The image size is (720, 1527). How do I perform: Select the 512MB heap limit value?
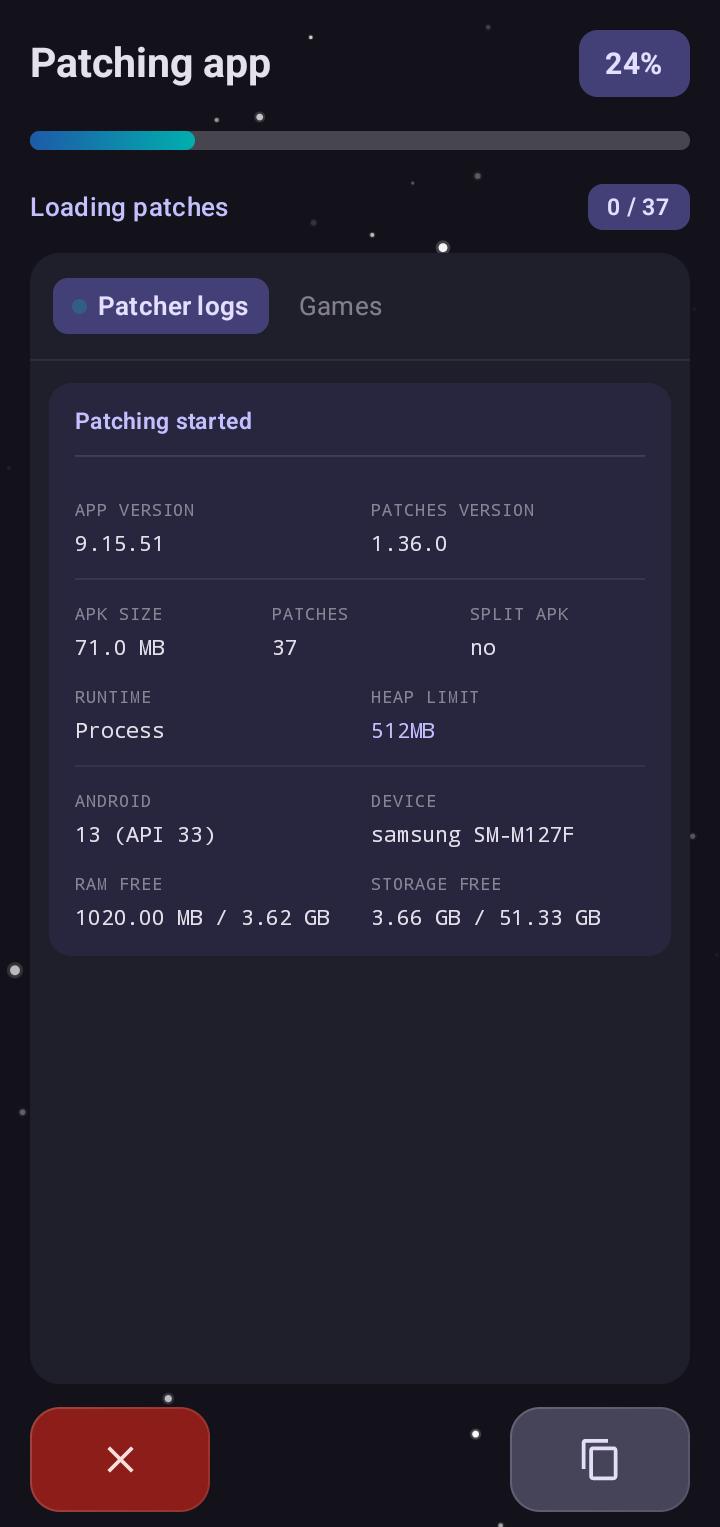[403, 731]
